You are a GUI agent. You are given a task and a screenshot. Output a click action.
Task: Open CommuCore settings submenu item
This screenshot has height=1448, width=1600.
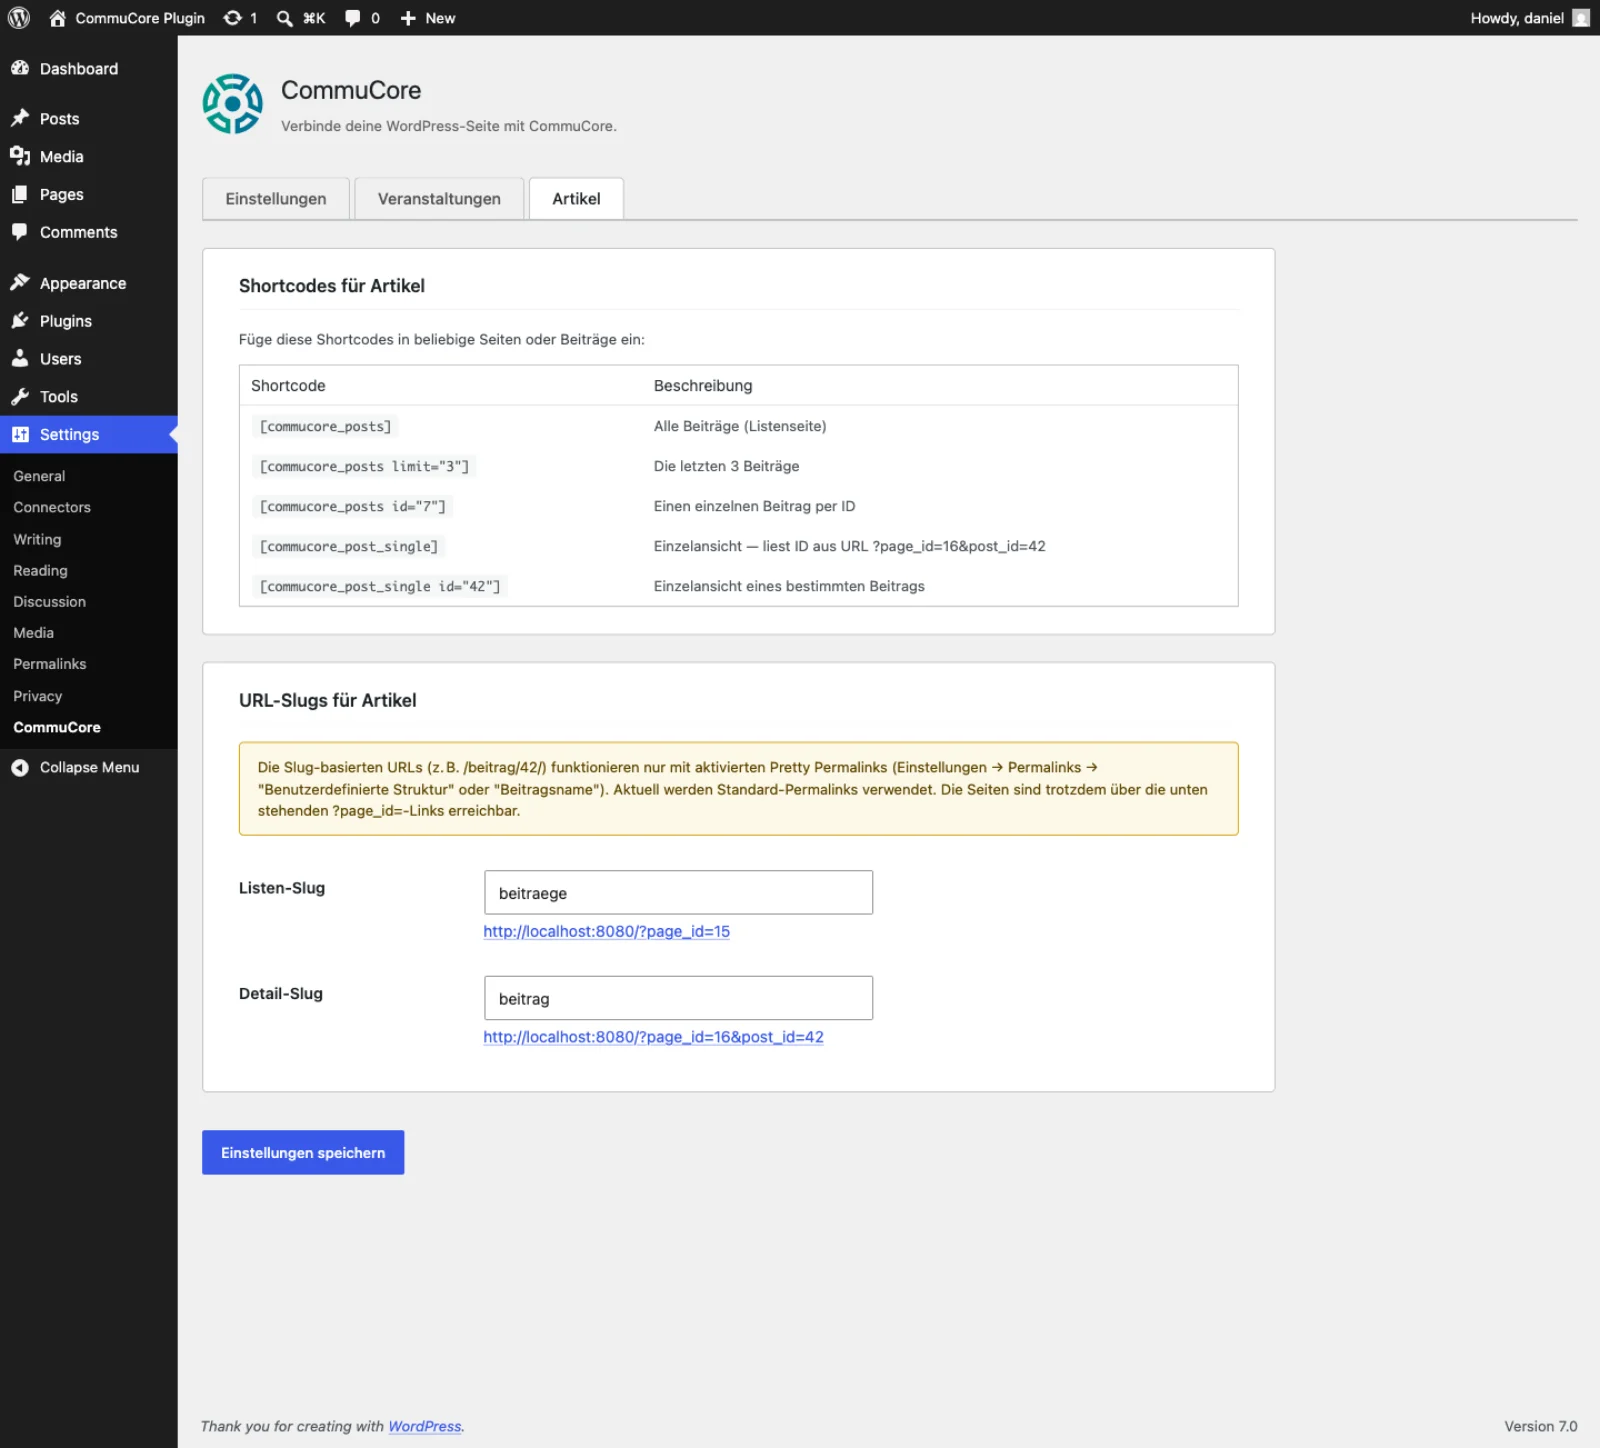pos(57,727)
